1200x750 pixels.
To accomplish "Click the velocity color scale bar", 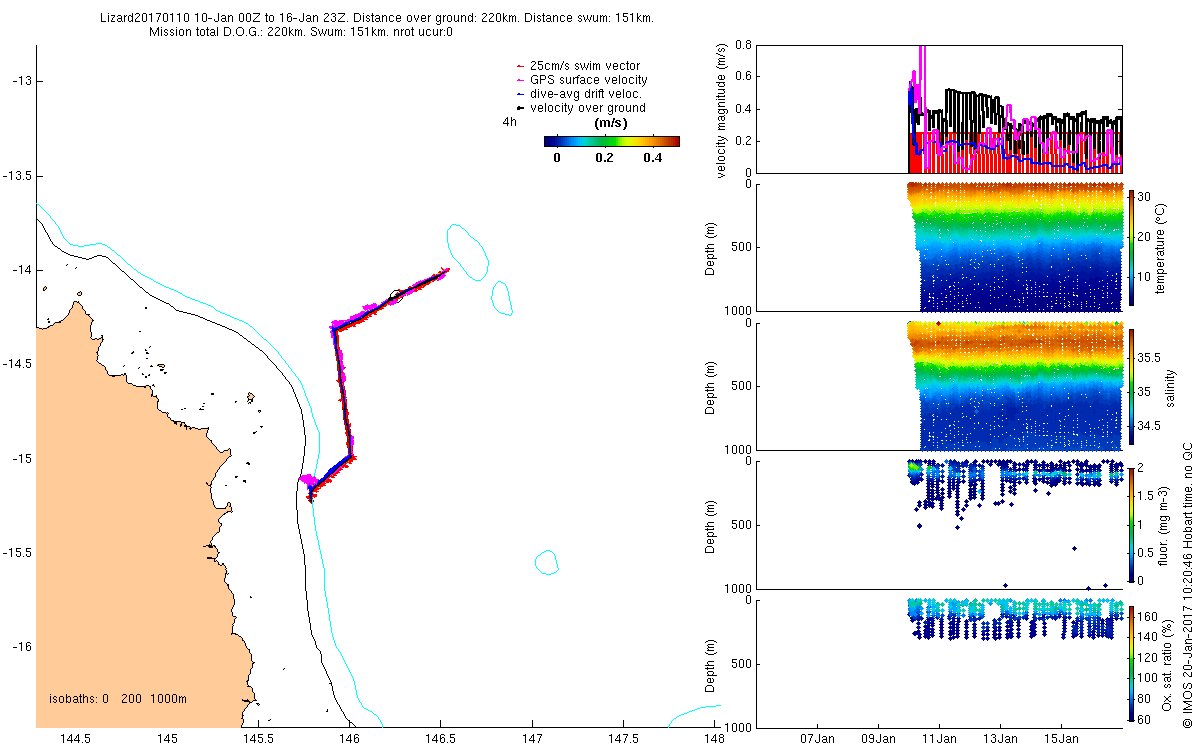I will [x=612, y=142].
